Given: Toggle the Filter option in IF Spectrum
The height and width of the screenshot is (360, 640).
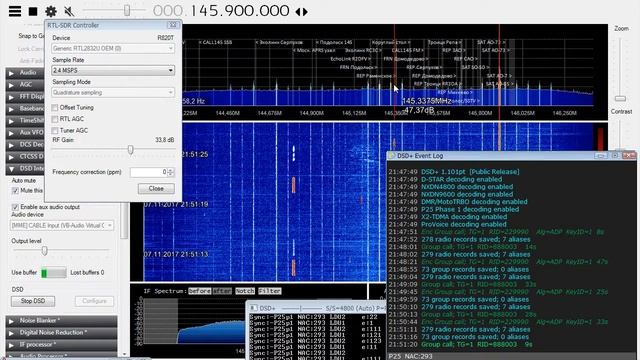Looking at the screenshot, I should point(269,291).
